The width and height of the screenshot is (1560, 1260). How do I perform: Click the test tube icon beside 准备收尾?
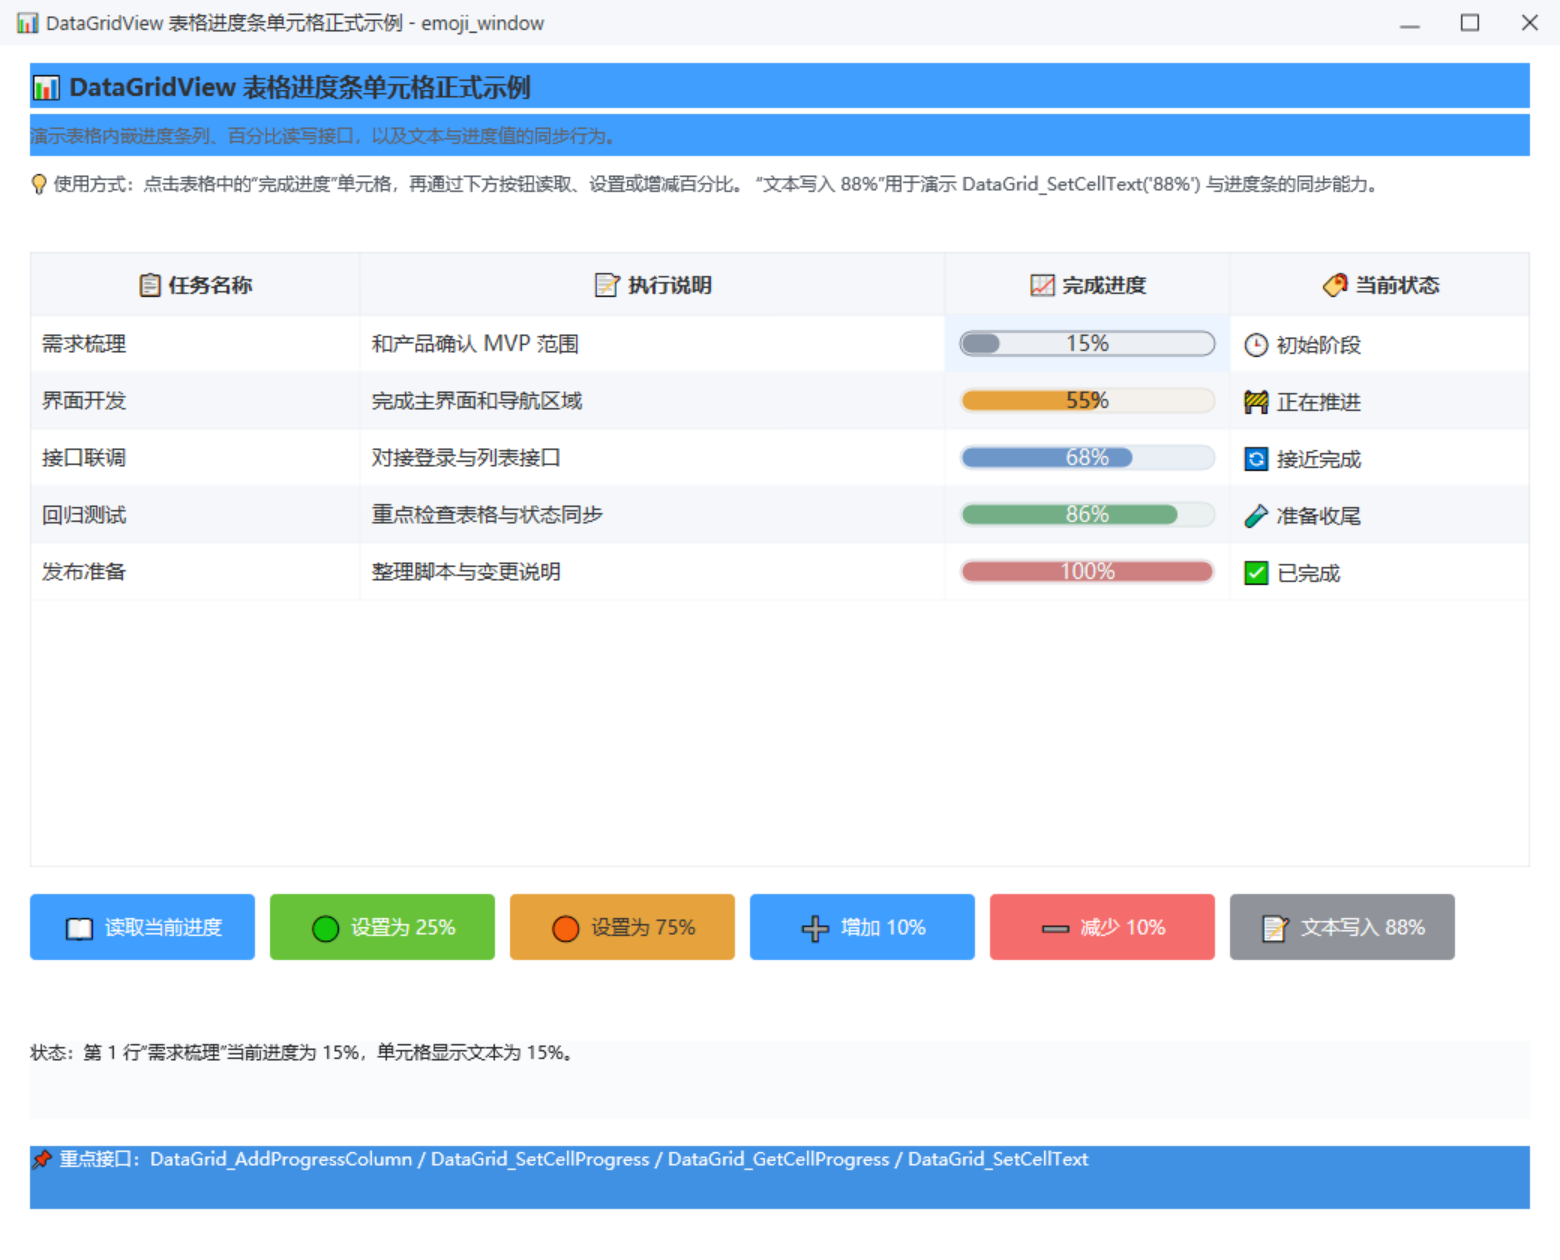click(1256, 516)
